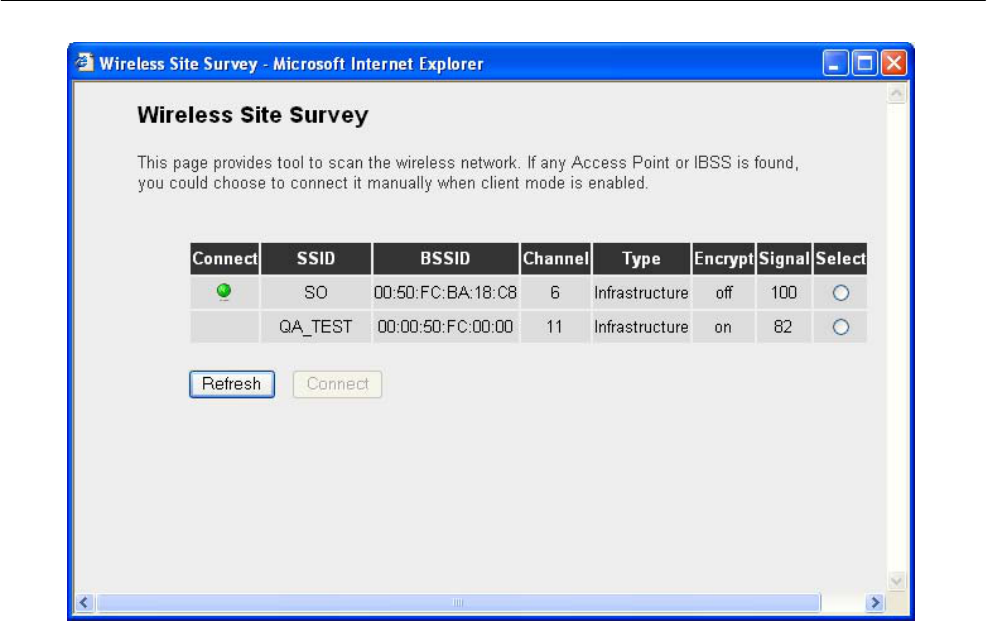This screenshot has height=621, width=987.
Task: Click the horizontal scrollbar right arrow
Action: click(874, 603)
